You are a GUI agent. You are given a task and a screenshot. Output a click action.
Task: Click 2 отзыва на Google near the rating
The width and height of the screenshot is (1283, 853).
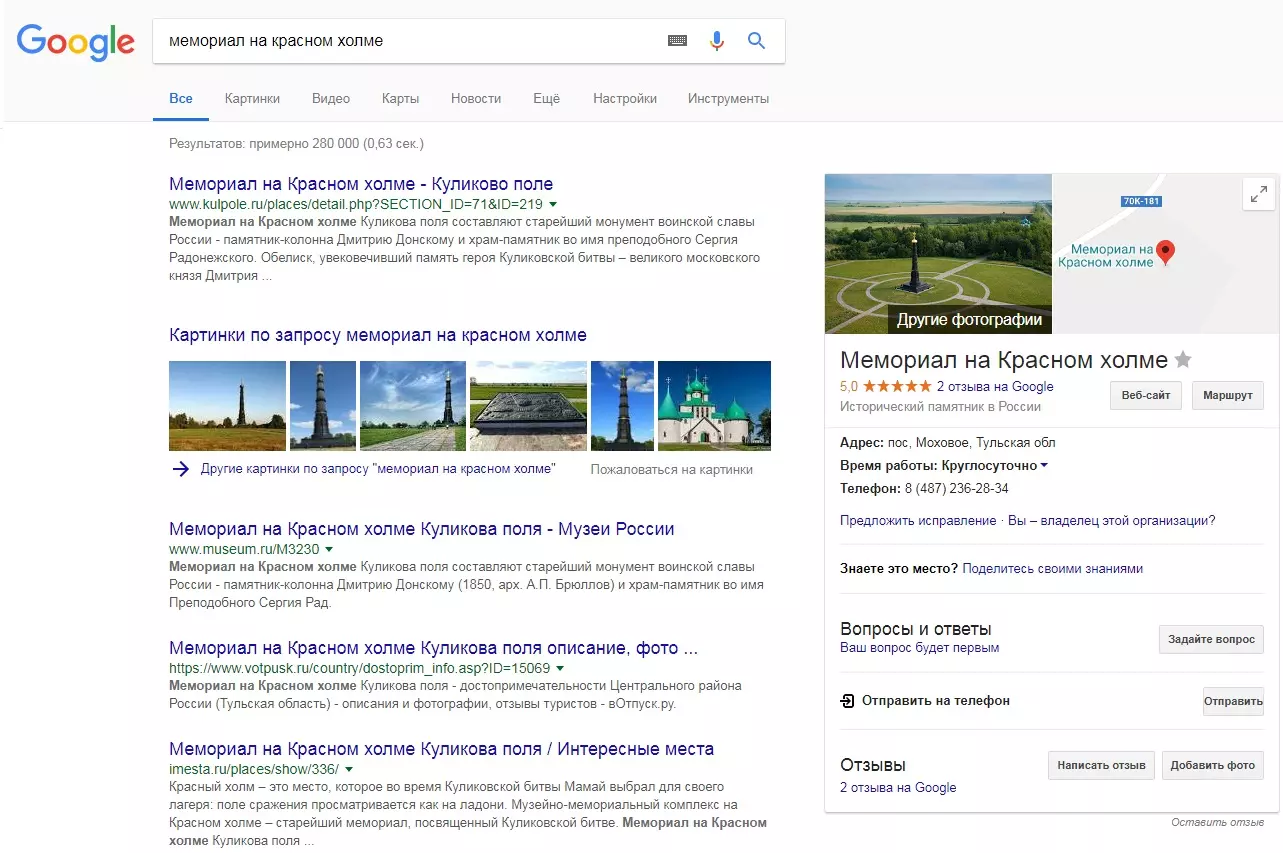tap(995, 386)
